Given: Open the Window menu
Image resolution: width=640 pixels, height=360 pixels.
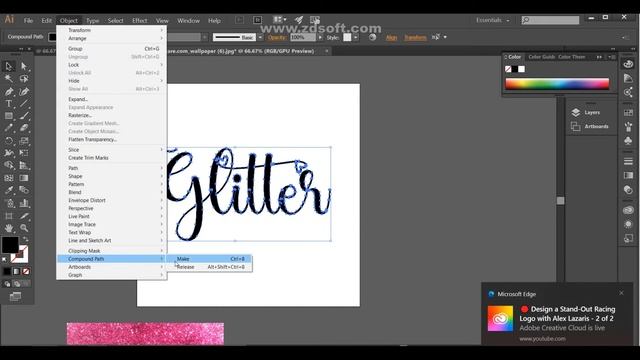Looking at the screenshot, I should [x=188, y=20].
